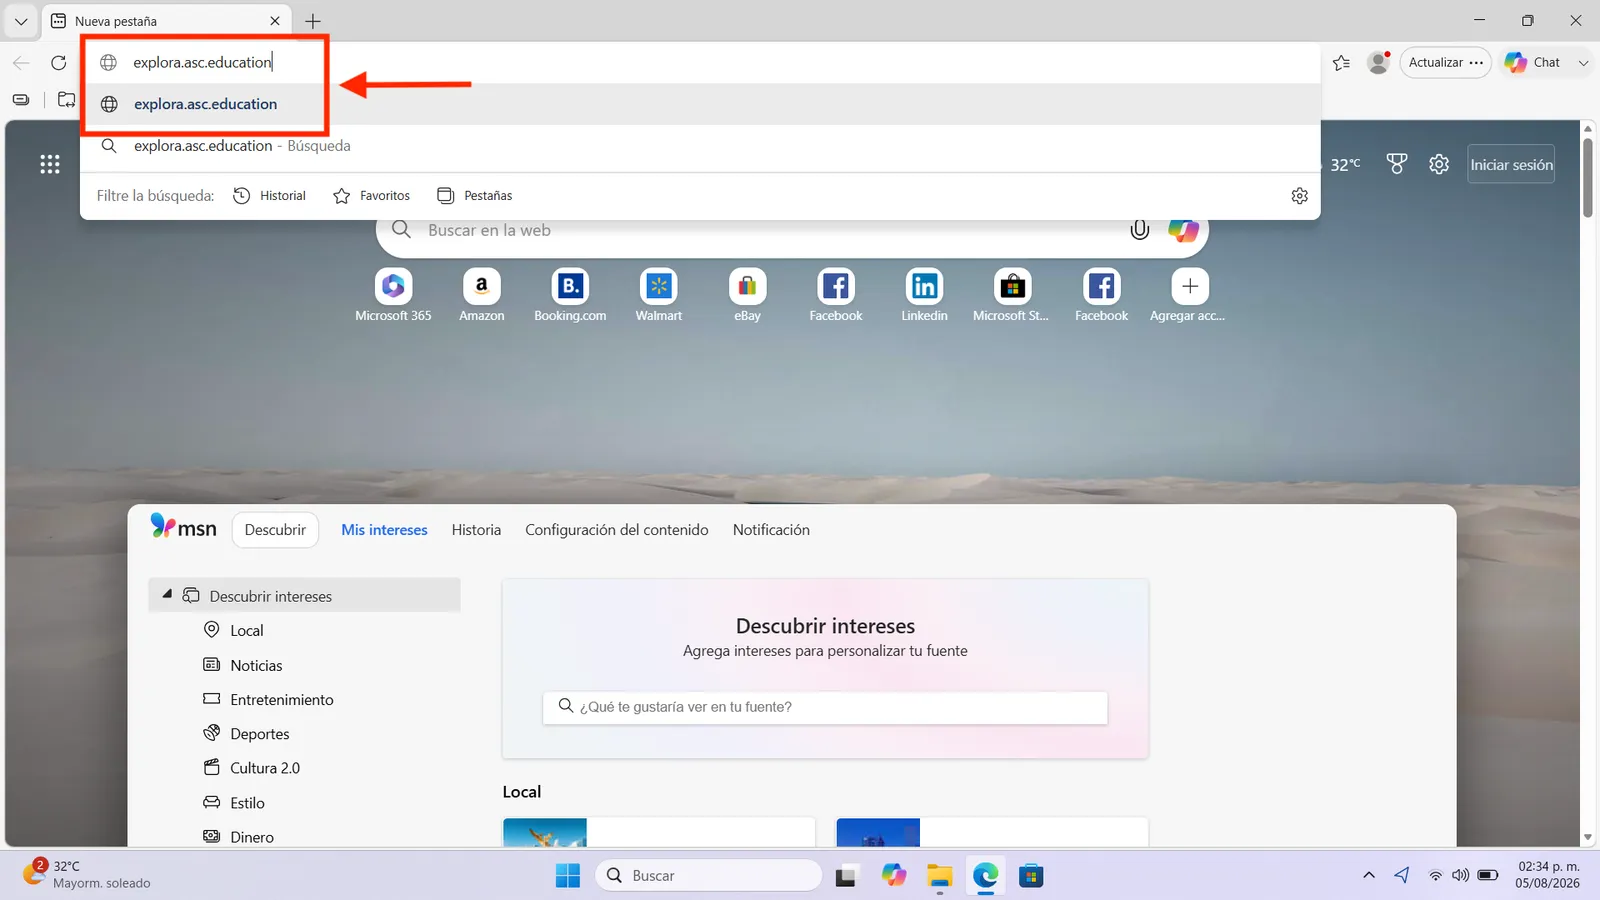1600x900 pixels.
Task: Click the 32°C weather reading on page
Action: pyautogui.click(x=1345, y=164)
